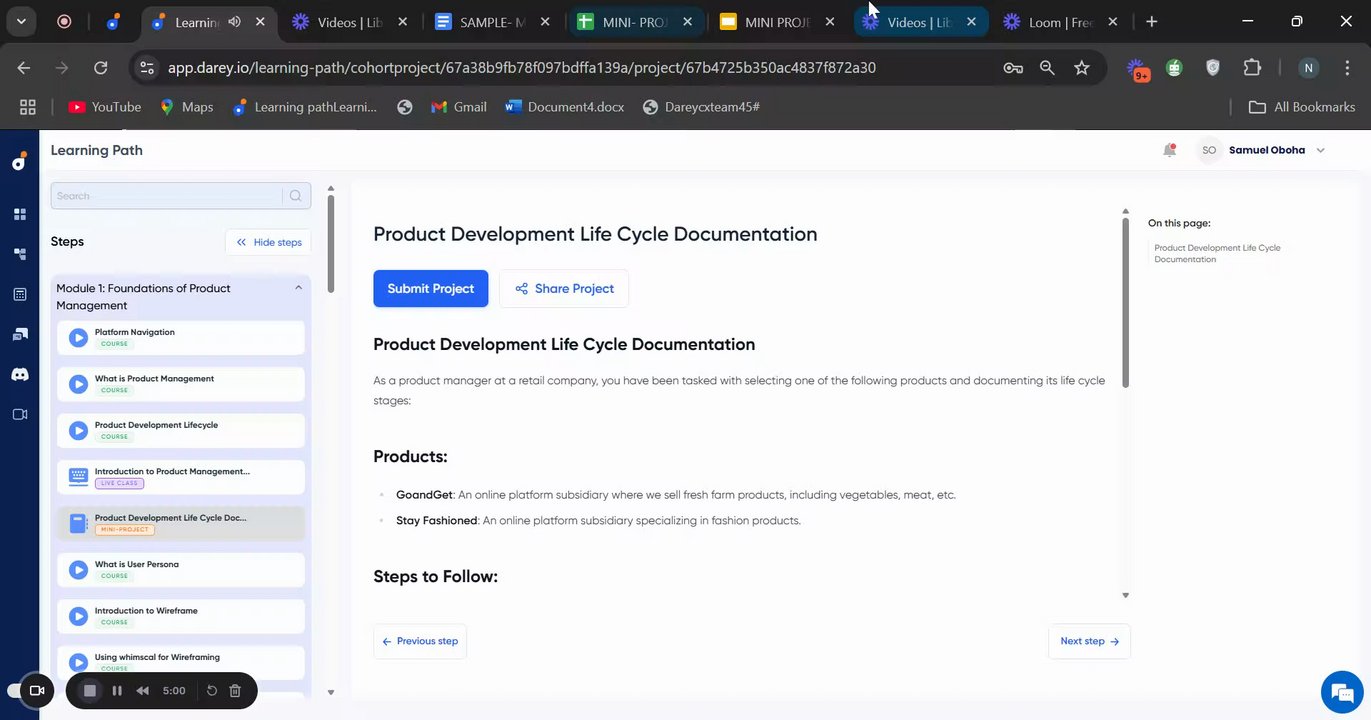Image resolution: width=1371 pixels, height=720 pixels.
Task: Bookmark this page with the star icon
Action: [1081, 68]
